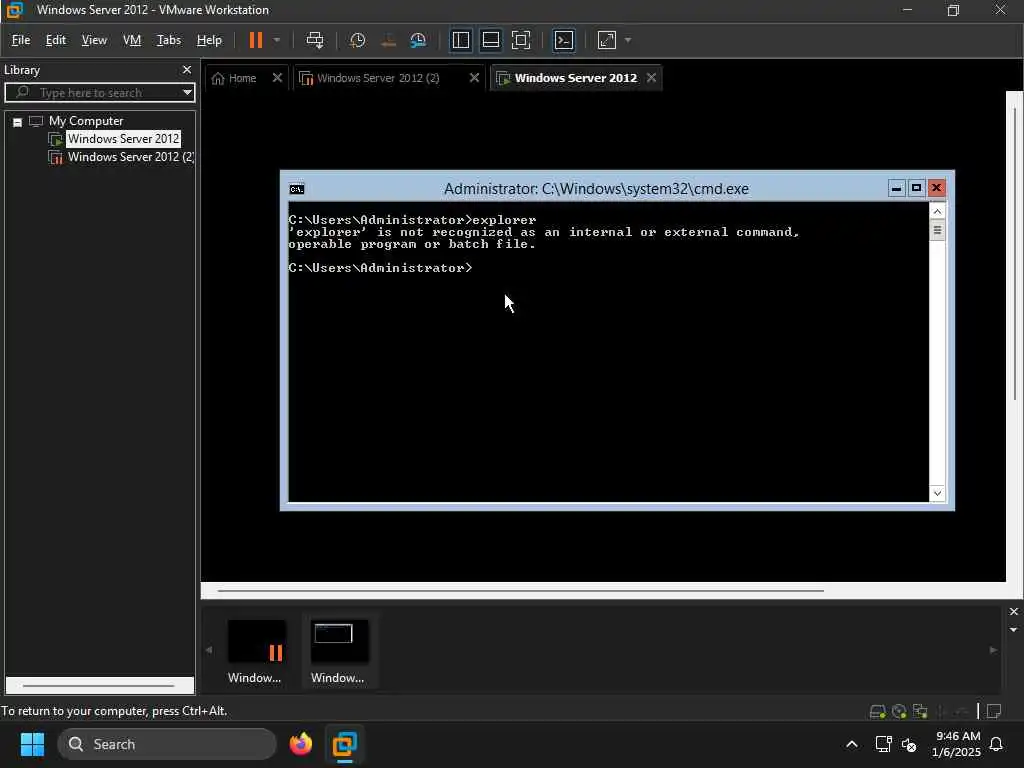Click the cmd scrollbar down arrow
This screenshot has width=1024, height=768.
[x=937, y=493]
